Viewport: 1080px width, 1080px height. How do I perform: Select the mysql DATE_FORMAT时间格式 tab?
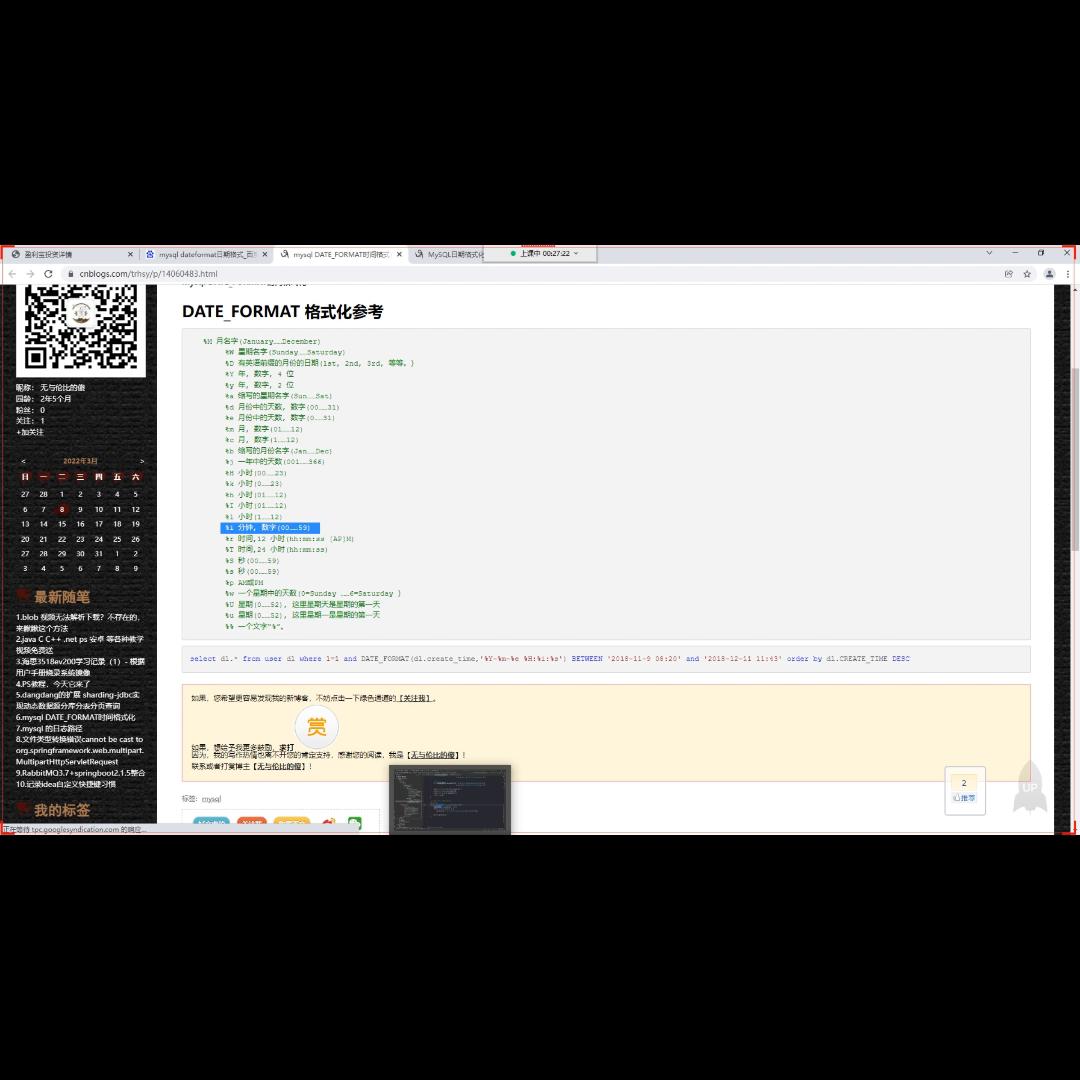(x=340, y=254)
